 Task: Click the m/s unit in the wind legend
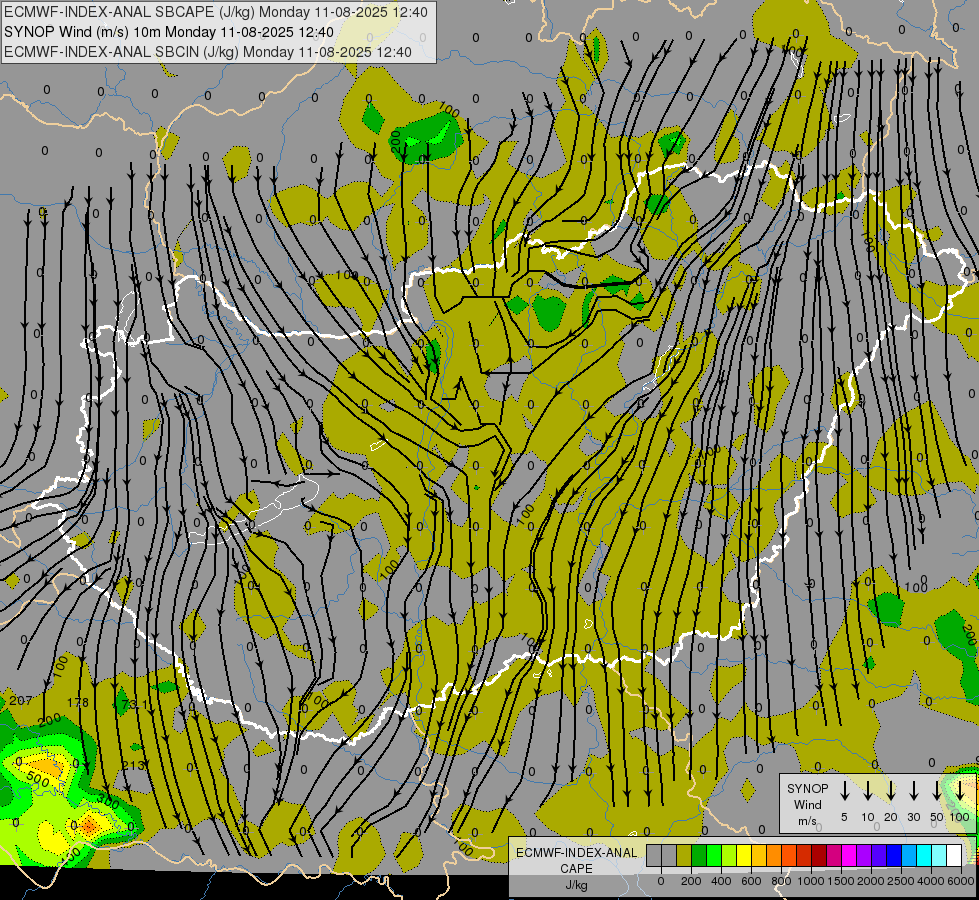[807, 821]
